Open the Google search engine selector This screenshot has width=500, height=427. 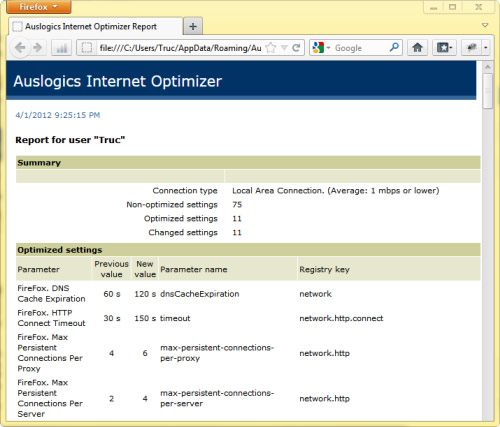(x=321, y=48)
